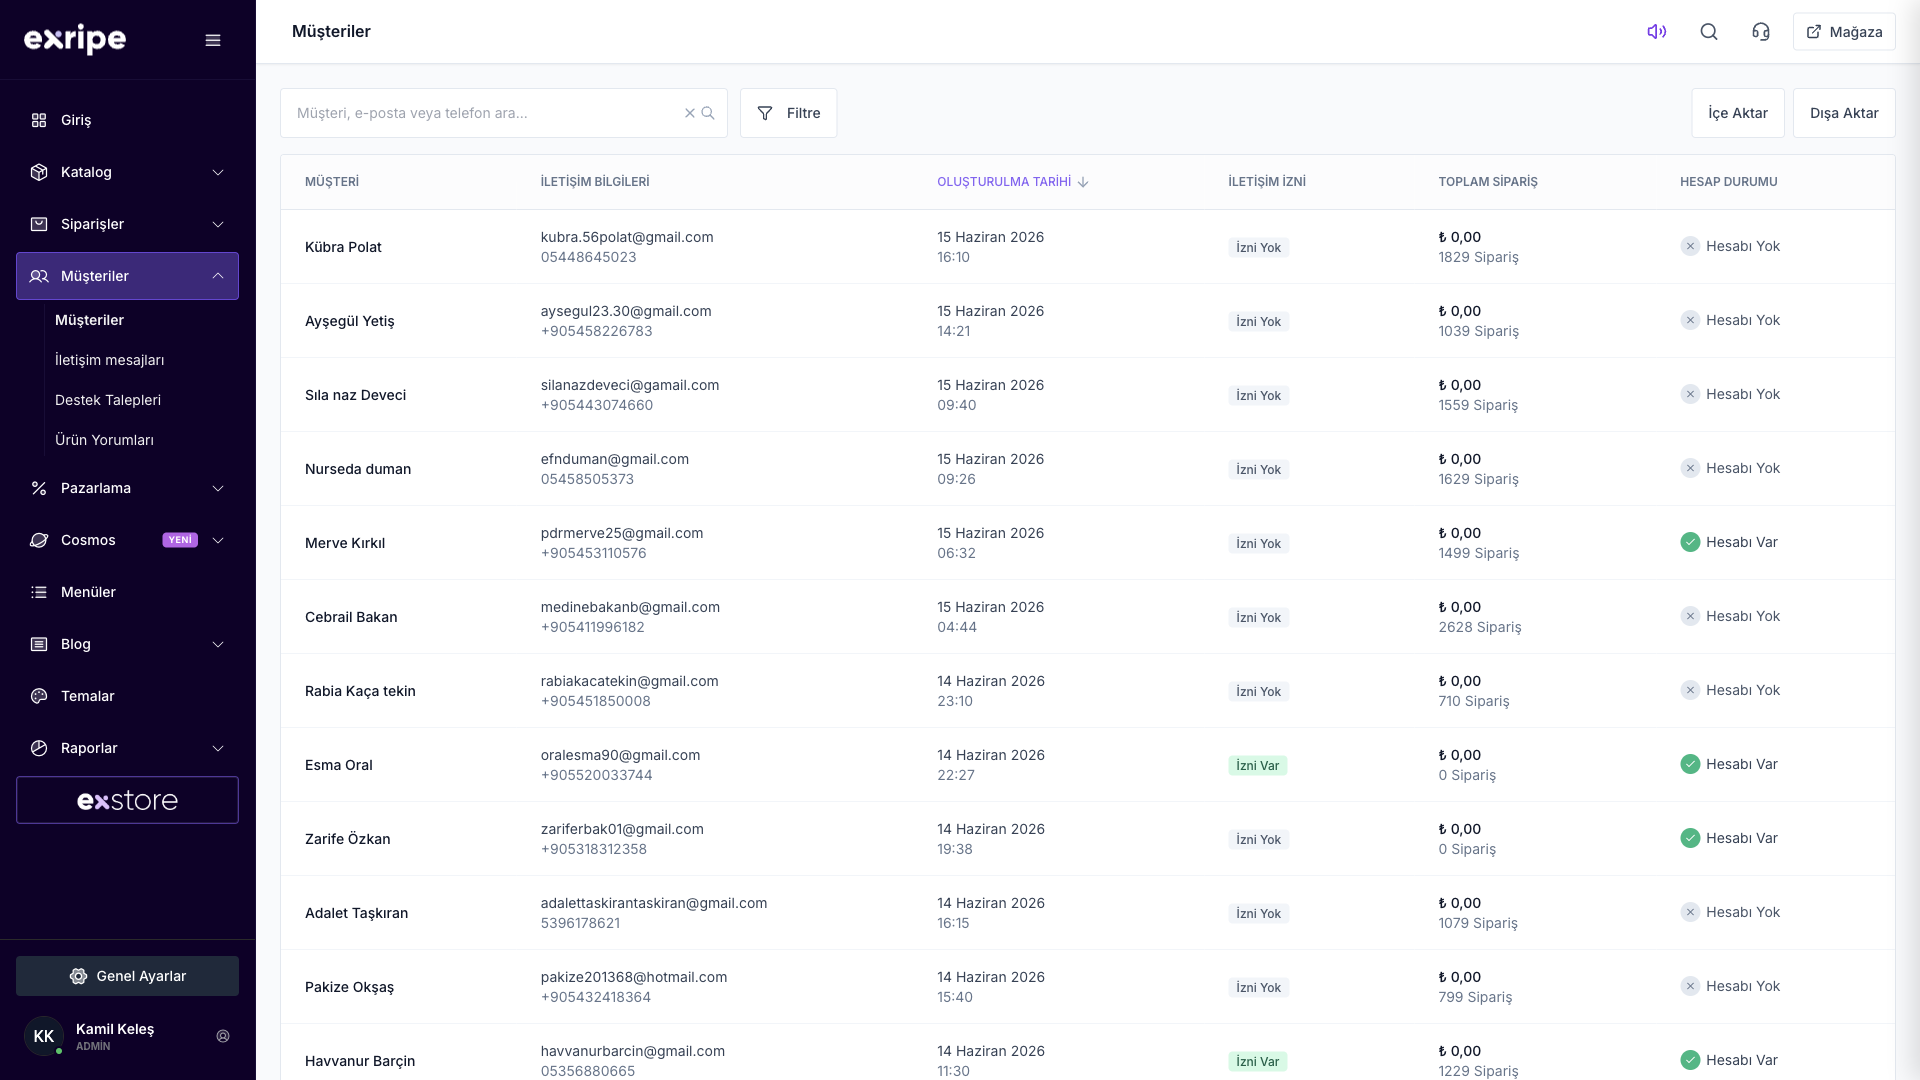Toggle the sidebar hamburger menu icon
The height and width of the screenshot is (1080, 1920).
(x=213, y=40)
